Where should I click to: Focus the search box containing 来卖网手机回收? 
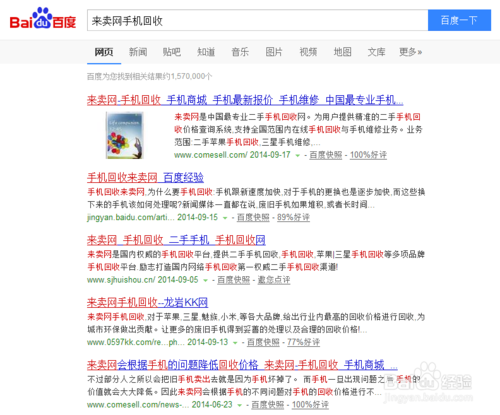point(257,20)
